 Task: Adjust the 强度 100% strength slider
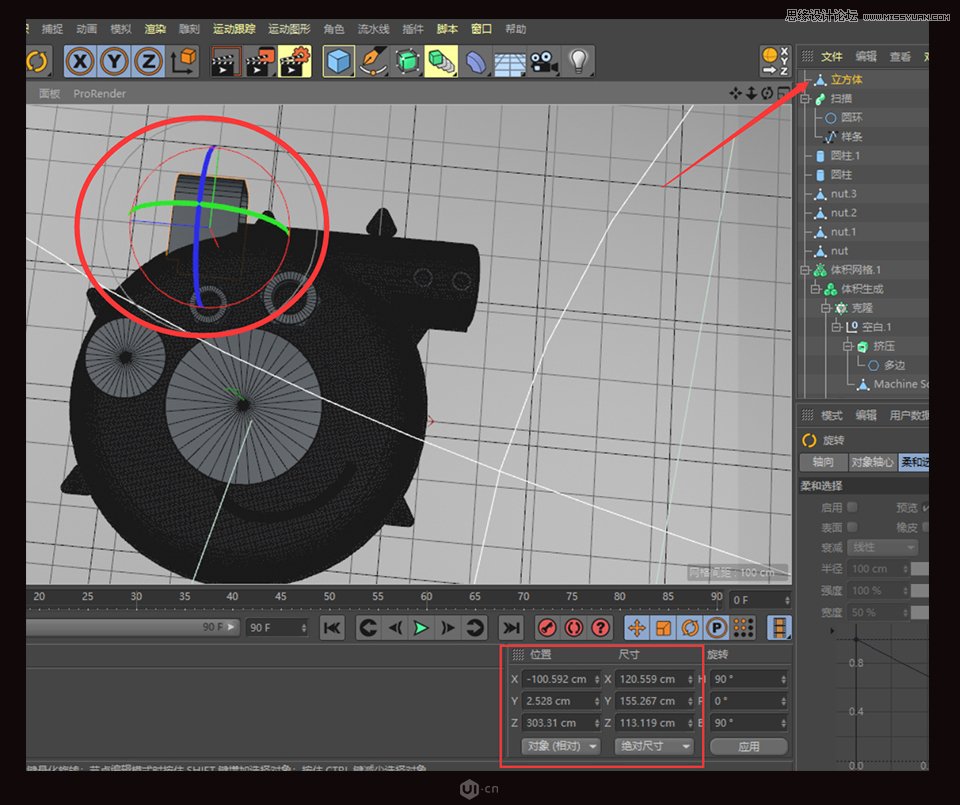click(878, 589)
